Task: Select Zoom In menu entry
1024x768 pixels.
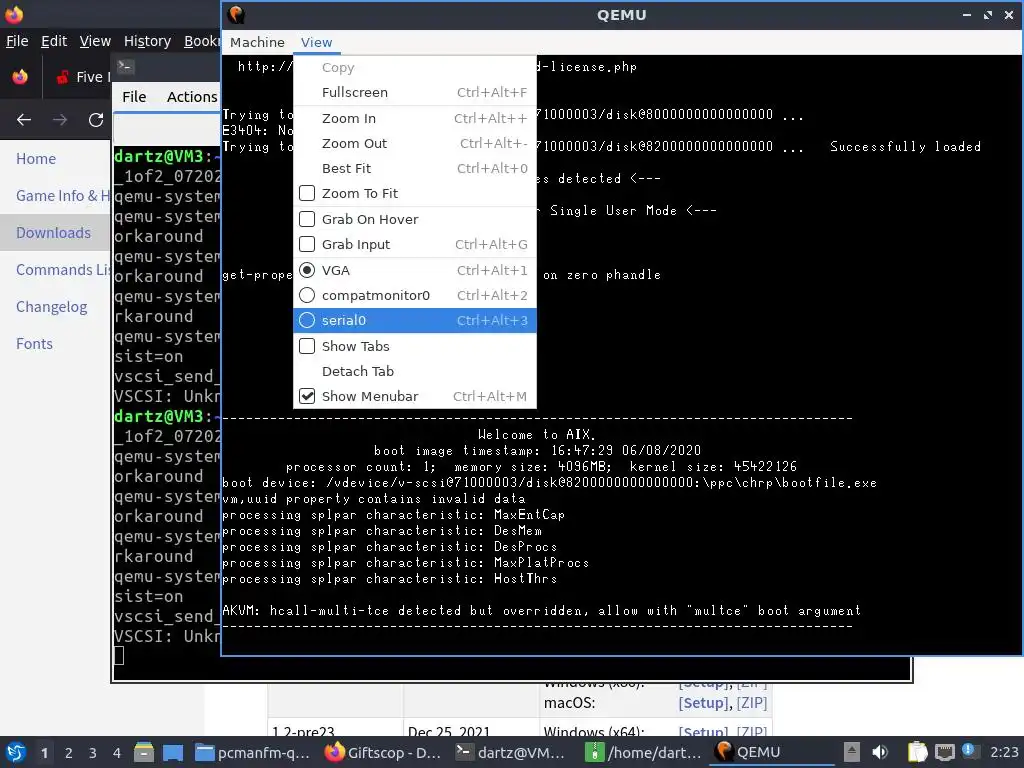Action: coord(415,118)
